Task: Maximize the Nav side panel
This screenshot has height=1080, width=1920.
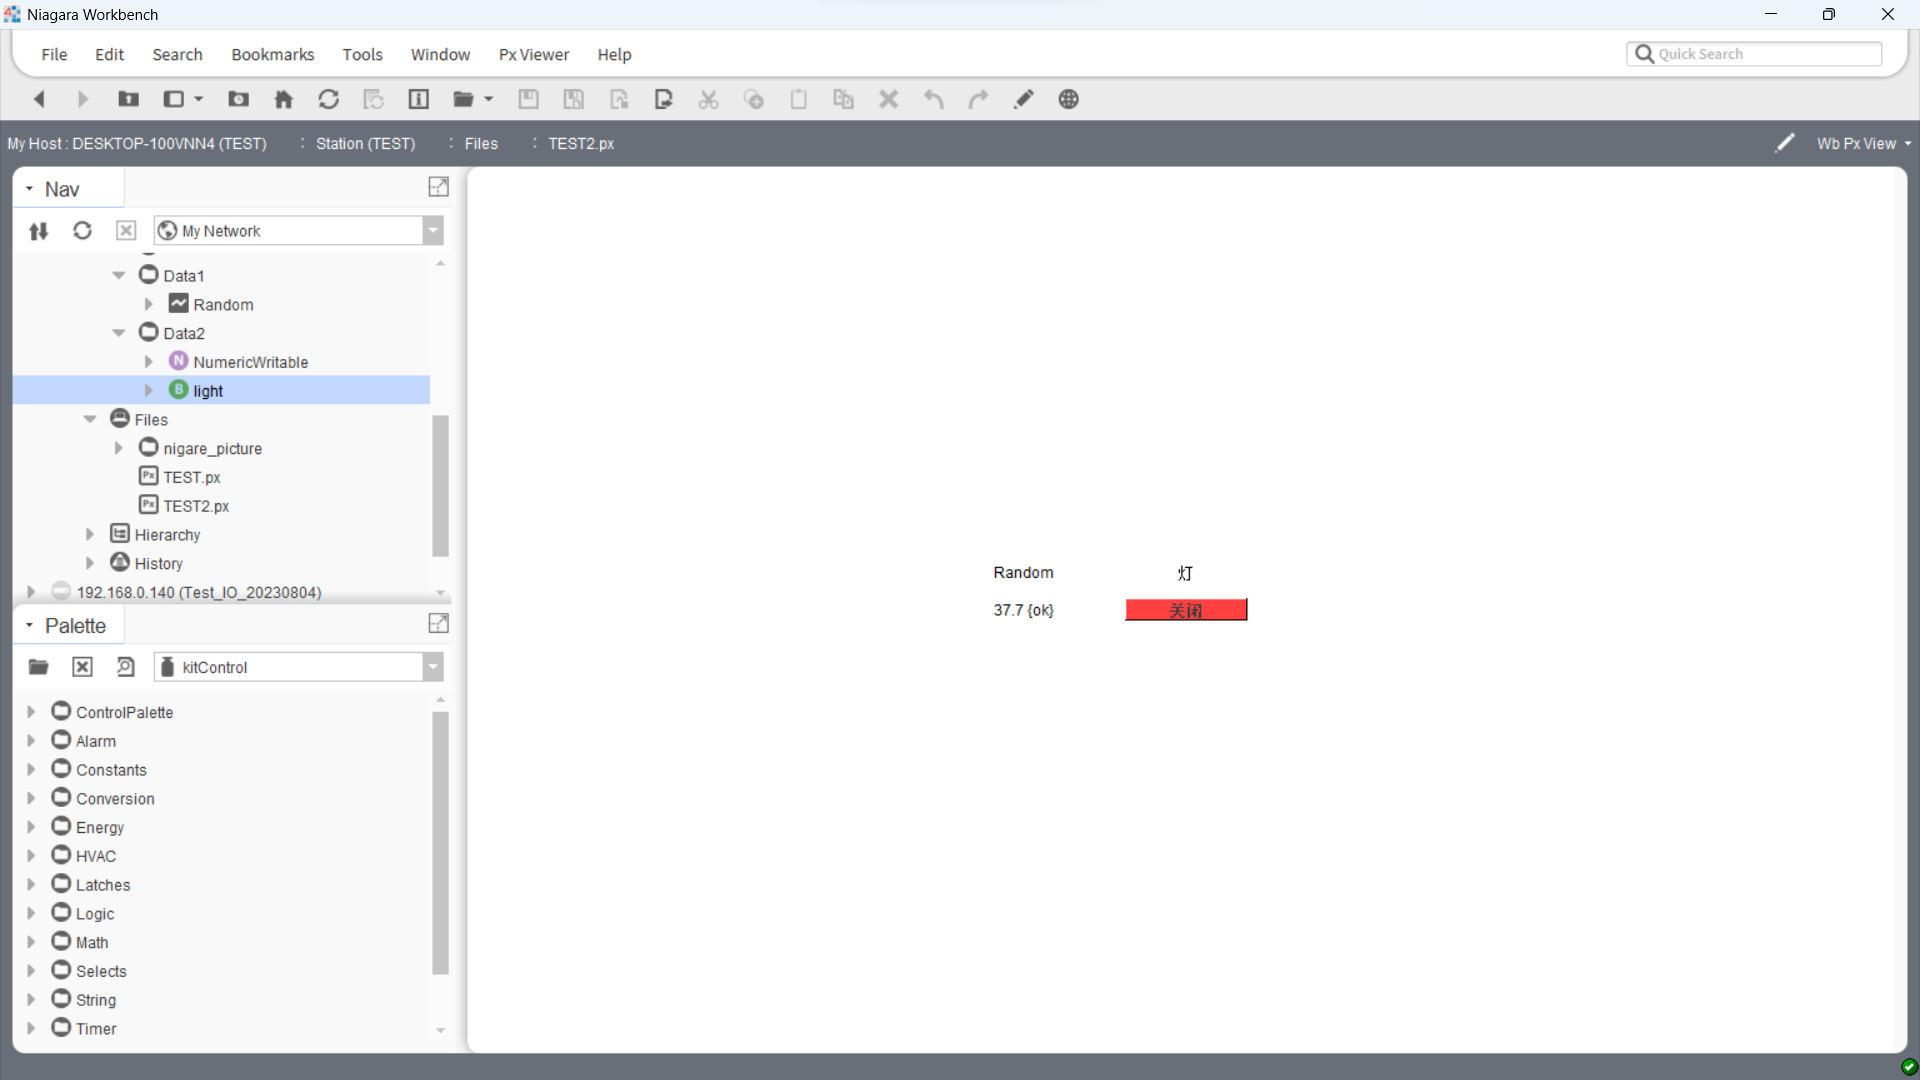Action: pos(438,187)
